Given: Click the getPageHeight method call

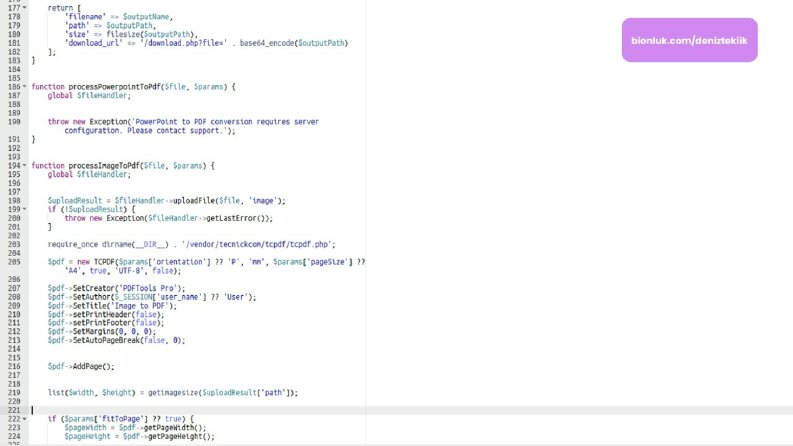Looking at the screenshot, I should [175, 436].
